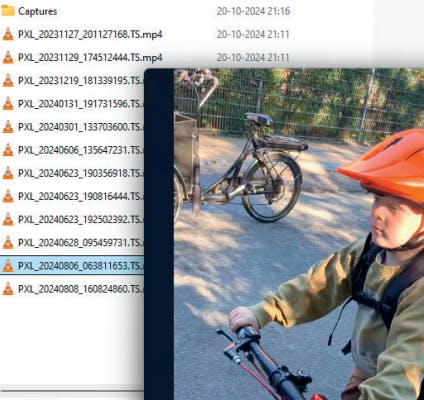
Task: Click VLC cone icon for PXL_20240301_133703600
Action: tap(8, 127)
